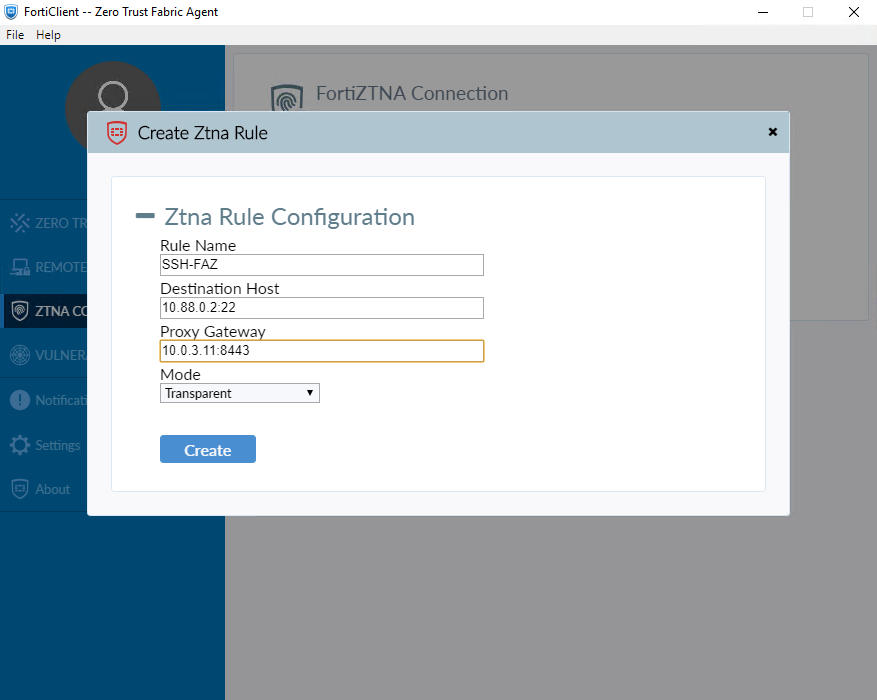Open the Help menu
The height and width of the screenshot is (700, 877).
coord(48,35)
